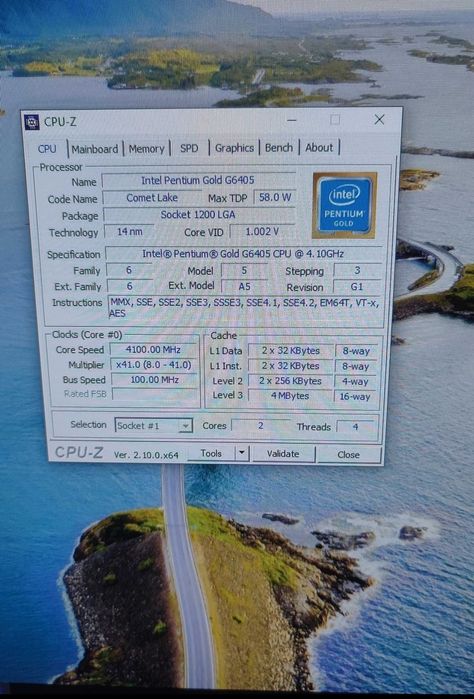Click the Tools button
The width and height of the screenshot is (474, 699).
(x=211, y=453)
